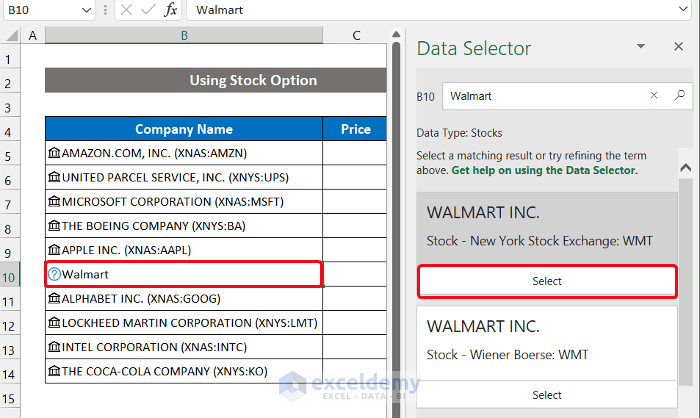The height and width of the screenshot is (418, 700).
Task: Open the Data Selector help link
Action: (x=544, y=170)
